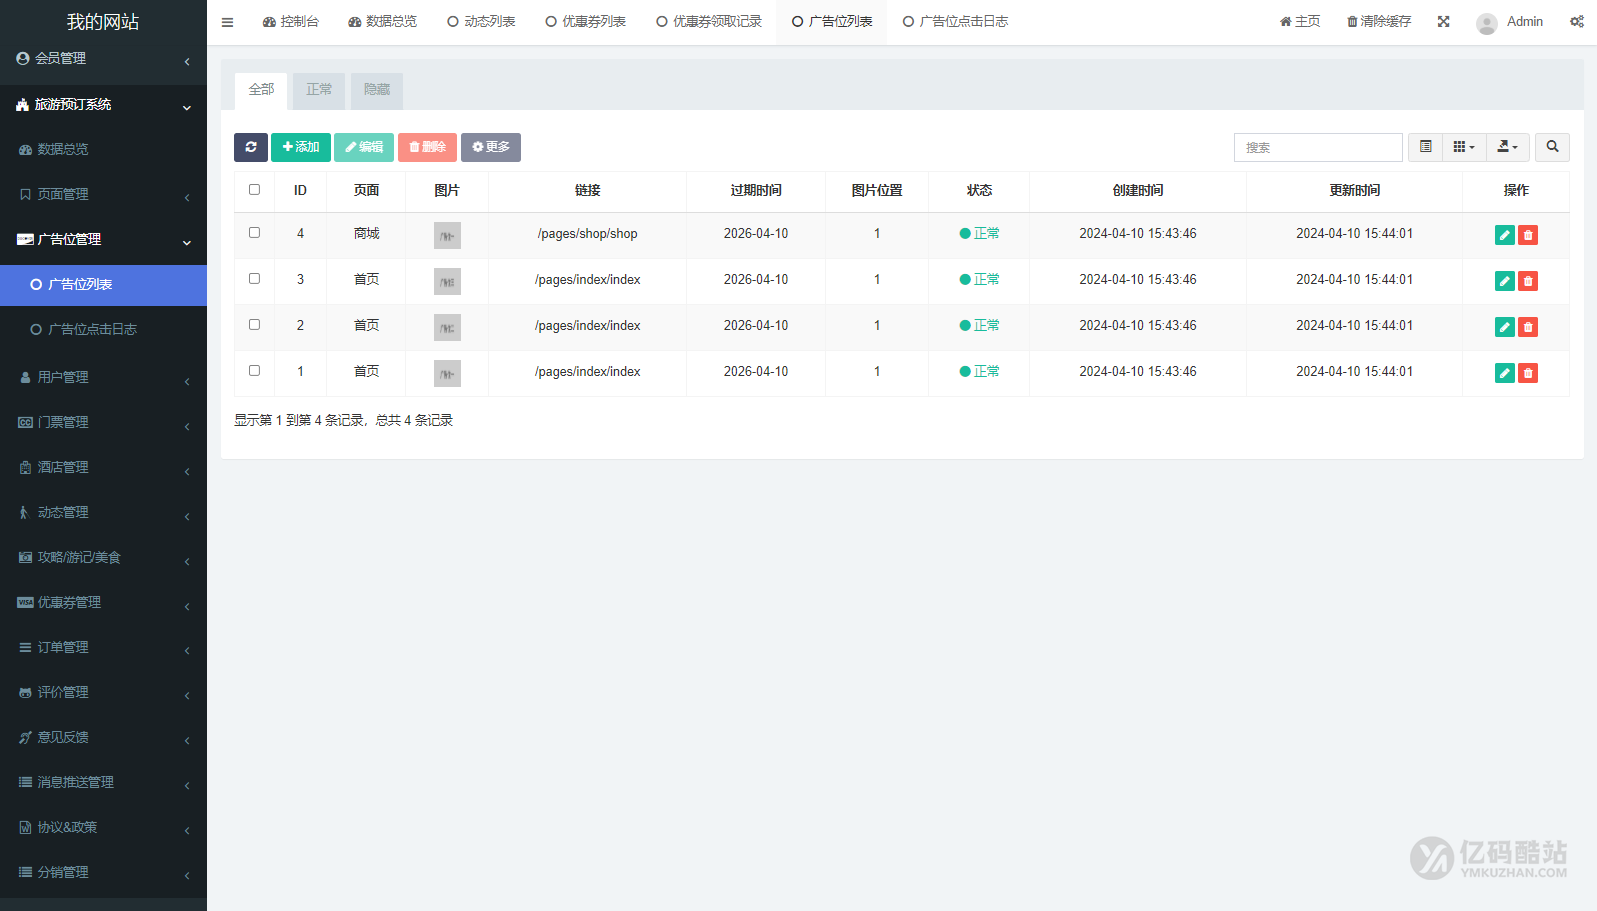Click the 搜索 input field
1597x911 pixels.
point(1317,147)
